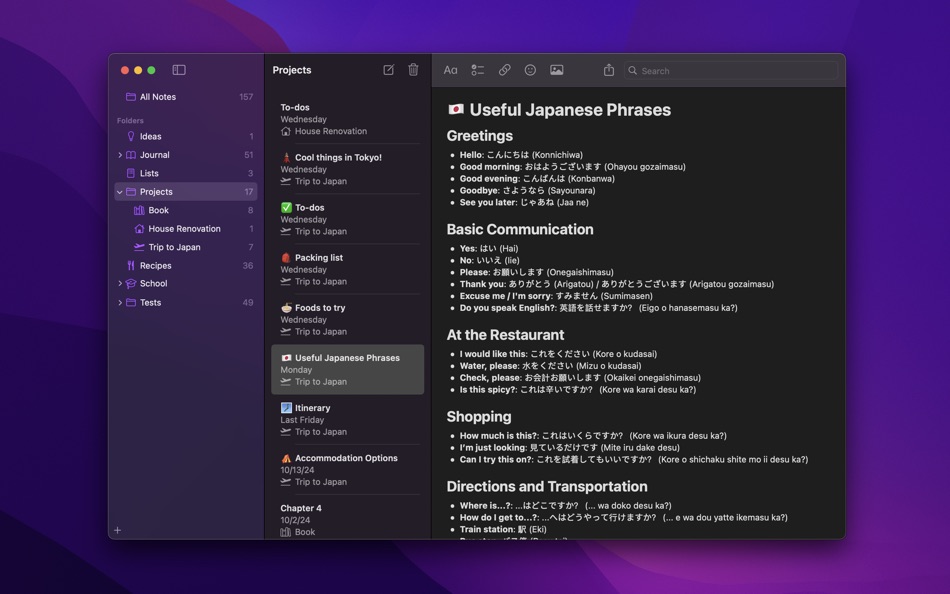This screenshot has height=594, width=950.
Task: Select the Ideas folder
Action: (186, 136)
